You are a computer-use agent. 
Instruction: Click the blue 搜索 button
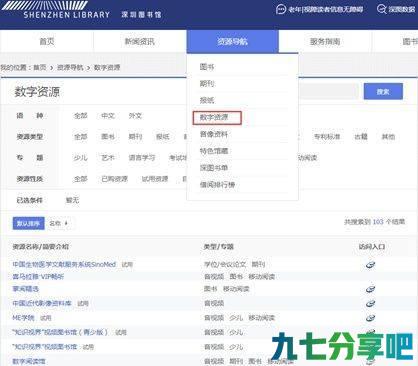(x=383, y=91)
